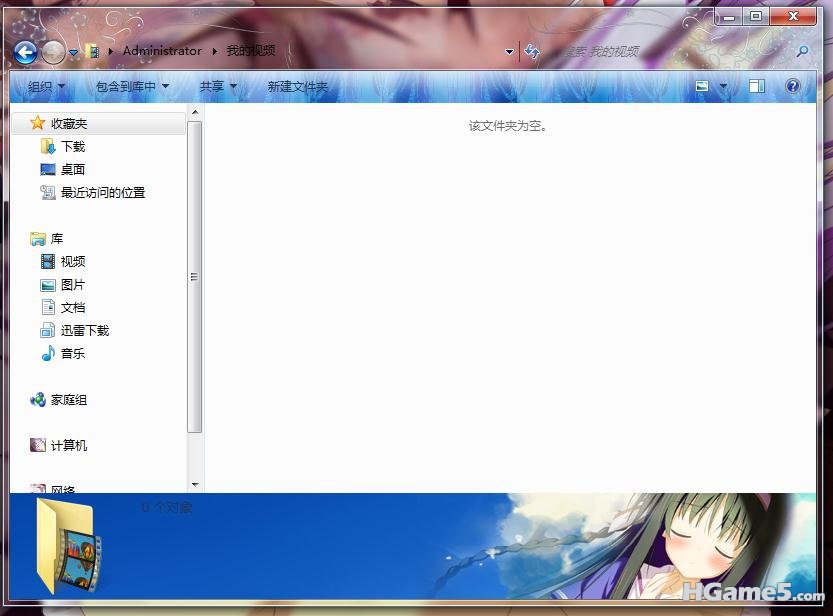This screenshot has width=833, height=616.
Task: Expand the arrow before Administrator breadcrumb
Action: pyautogui.click(x=110, y=52)
